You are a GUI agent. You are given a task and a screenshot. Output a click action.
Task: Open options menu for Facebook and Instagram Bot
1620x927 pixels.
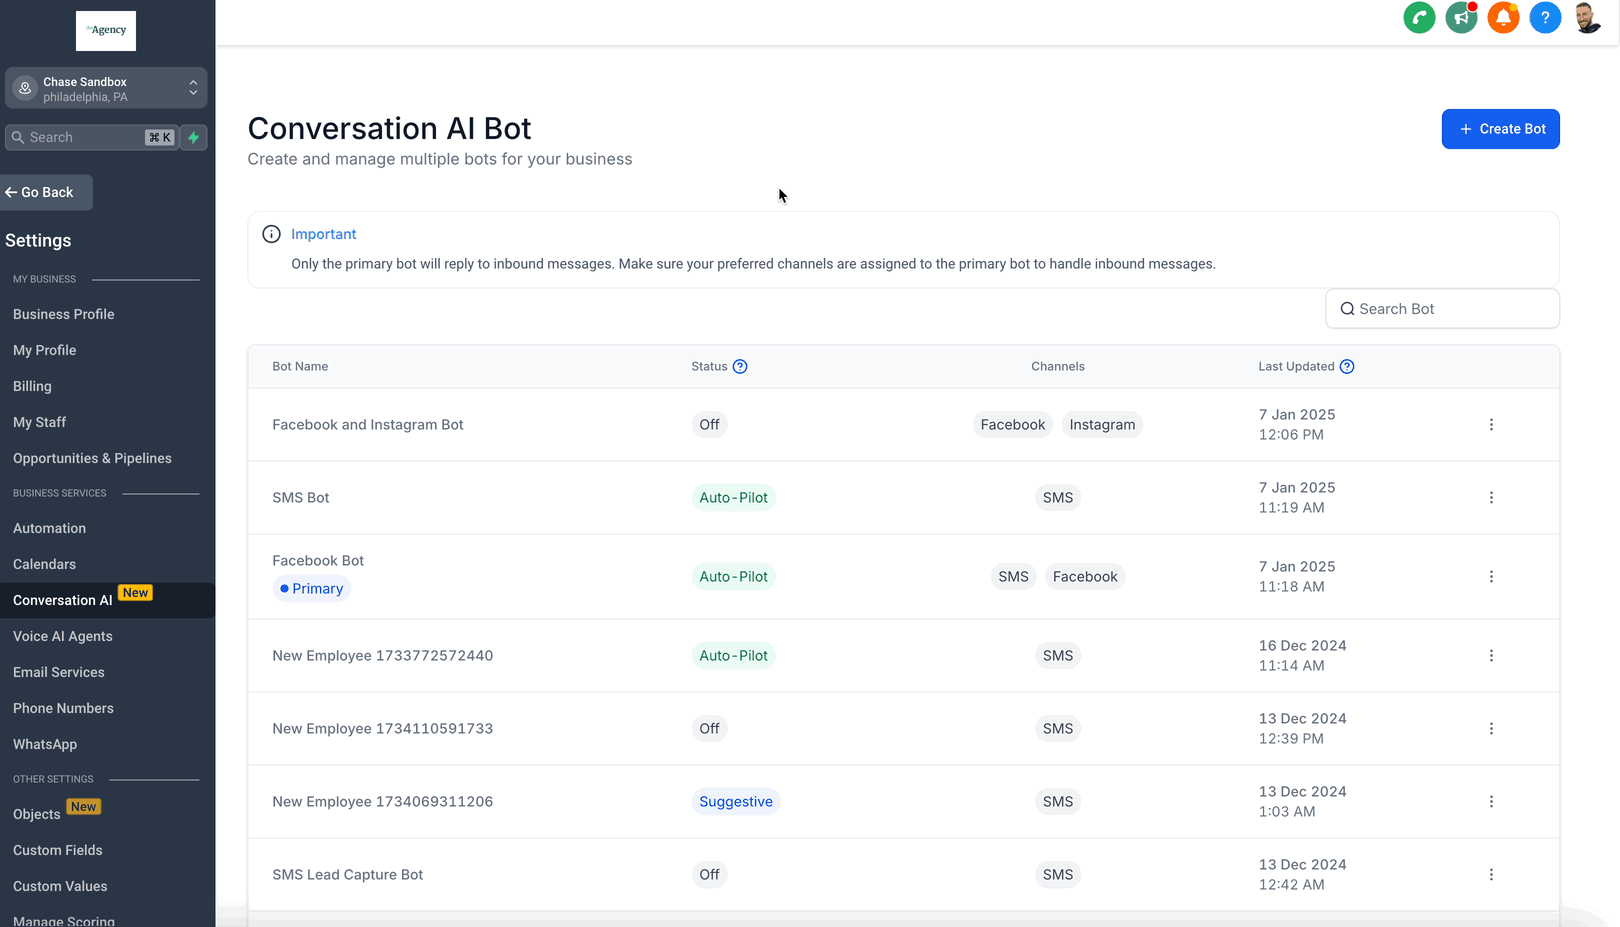[1491, 425]
